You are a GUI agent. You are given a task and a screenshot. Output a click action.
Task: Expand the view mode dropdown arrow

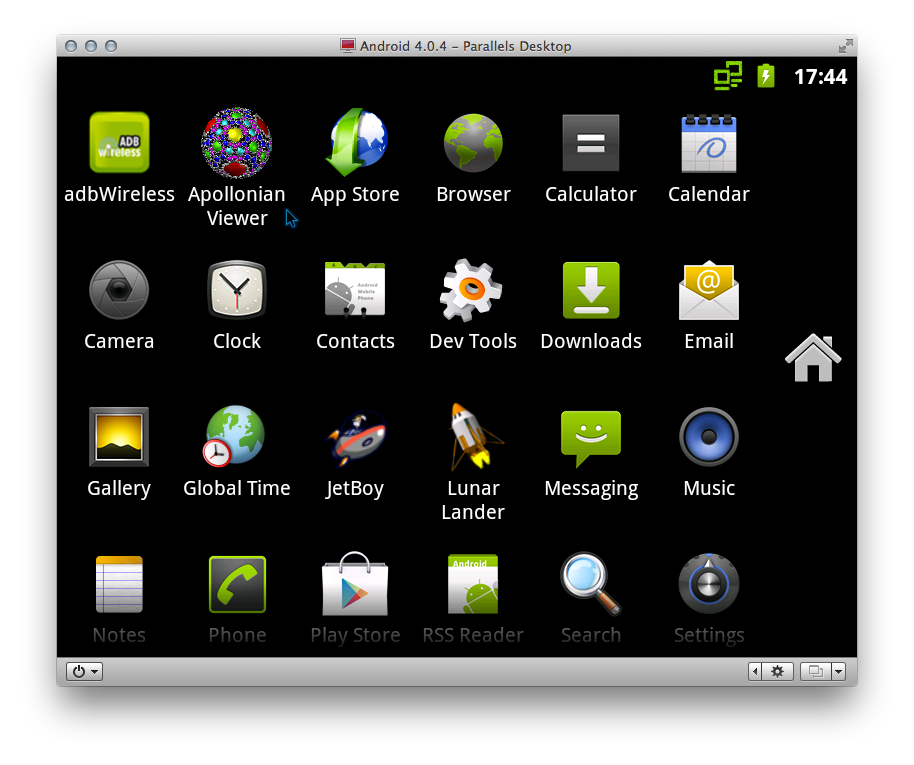[x=838, y=672]
